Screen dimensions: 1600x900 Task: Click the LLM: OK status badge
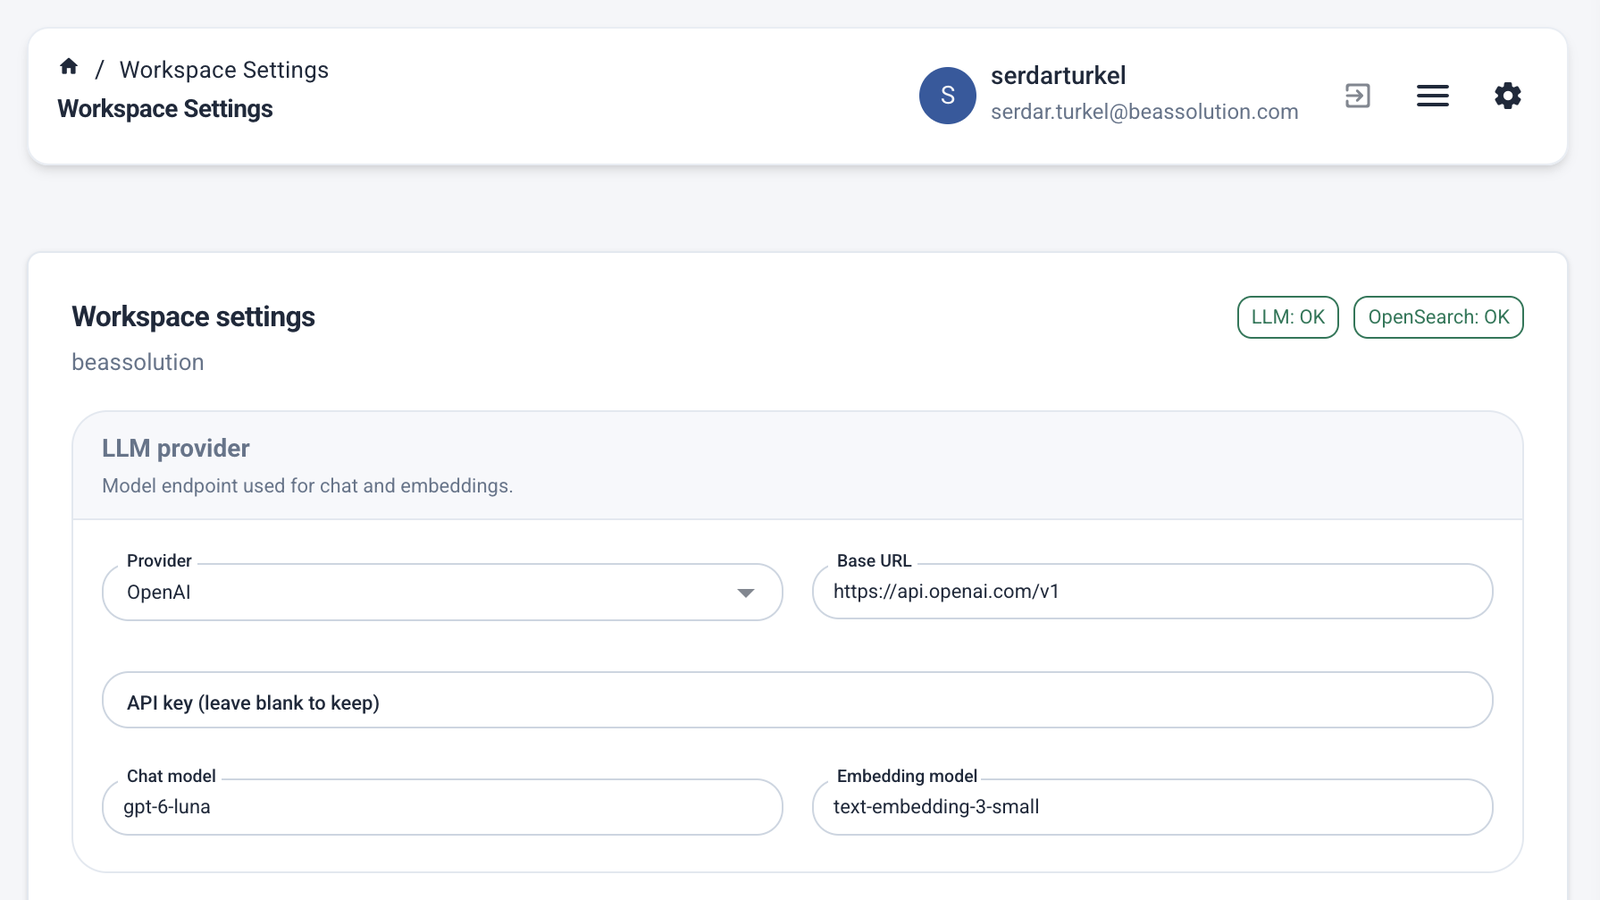pyautogui.click(x=1287, y=317)
